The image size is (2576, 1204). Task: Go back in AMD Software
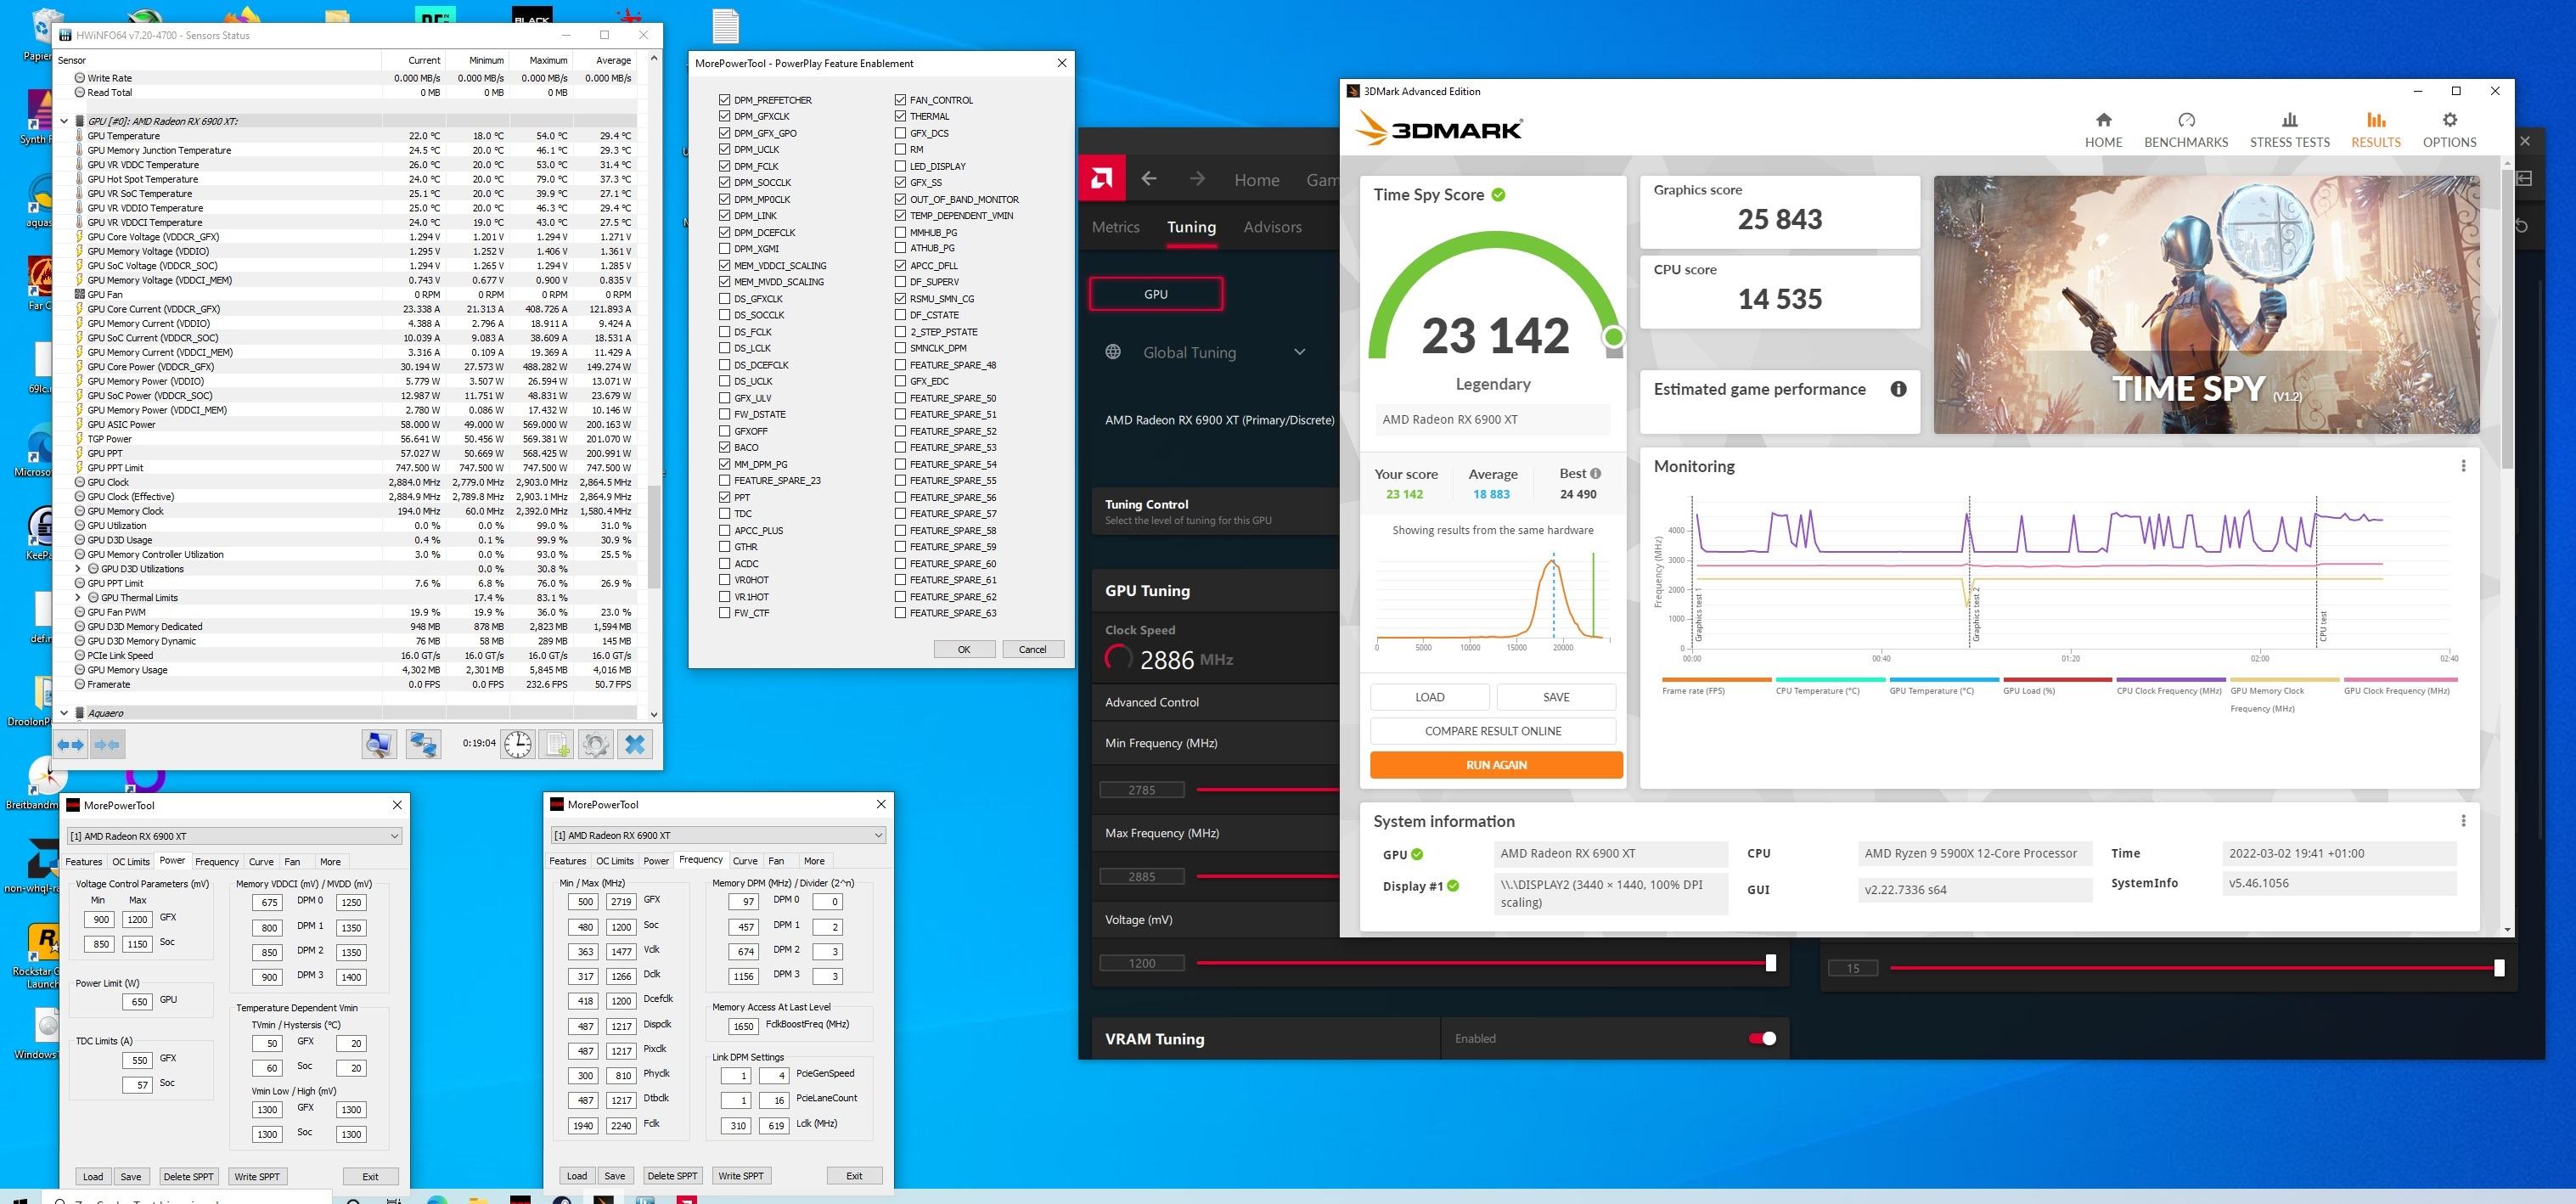(1149, 179)
